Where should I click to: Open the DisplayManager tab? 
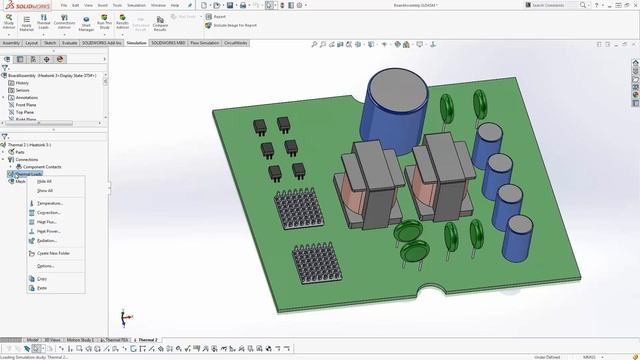tap(60, 60)
